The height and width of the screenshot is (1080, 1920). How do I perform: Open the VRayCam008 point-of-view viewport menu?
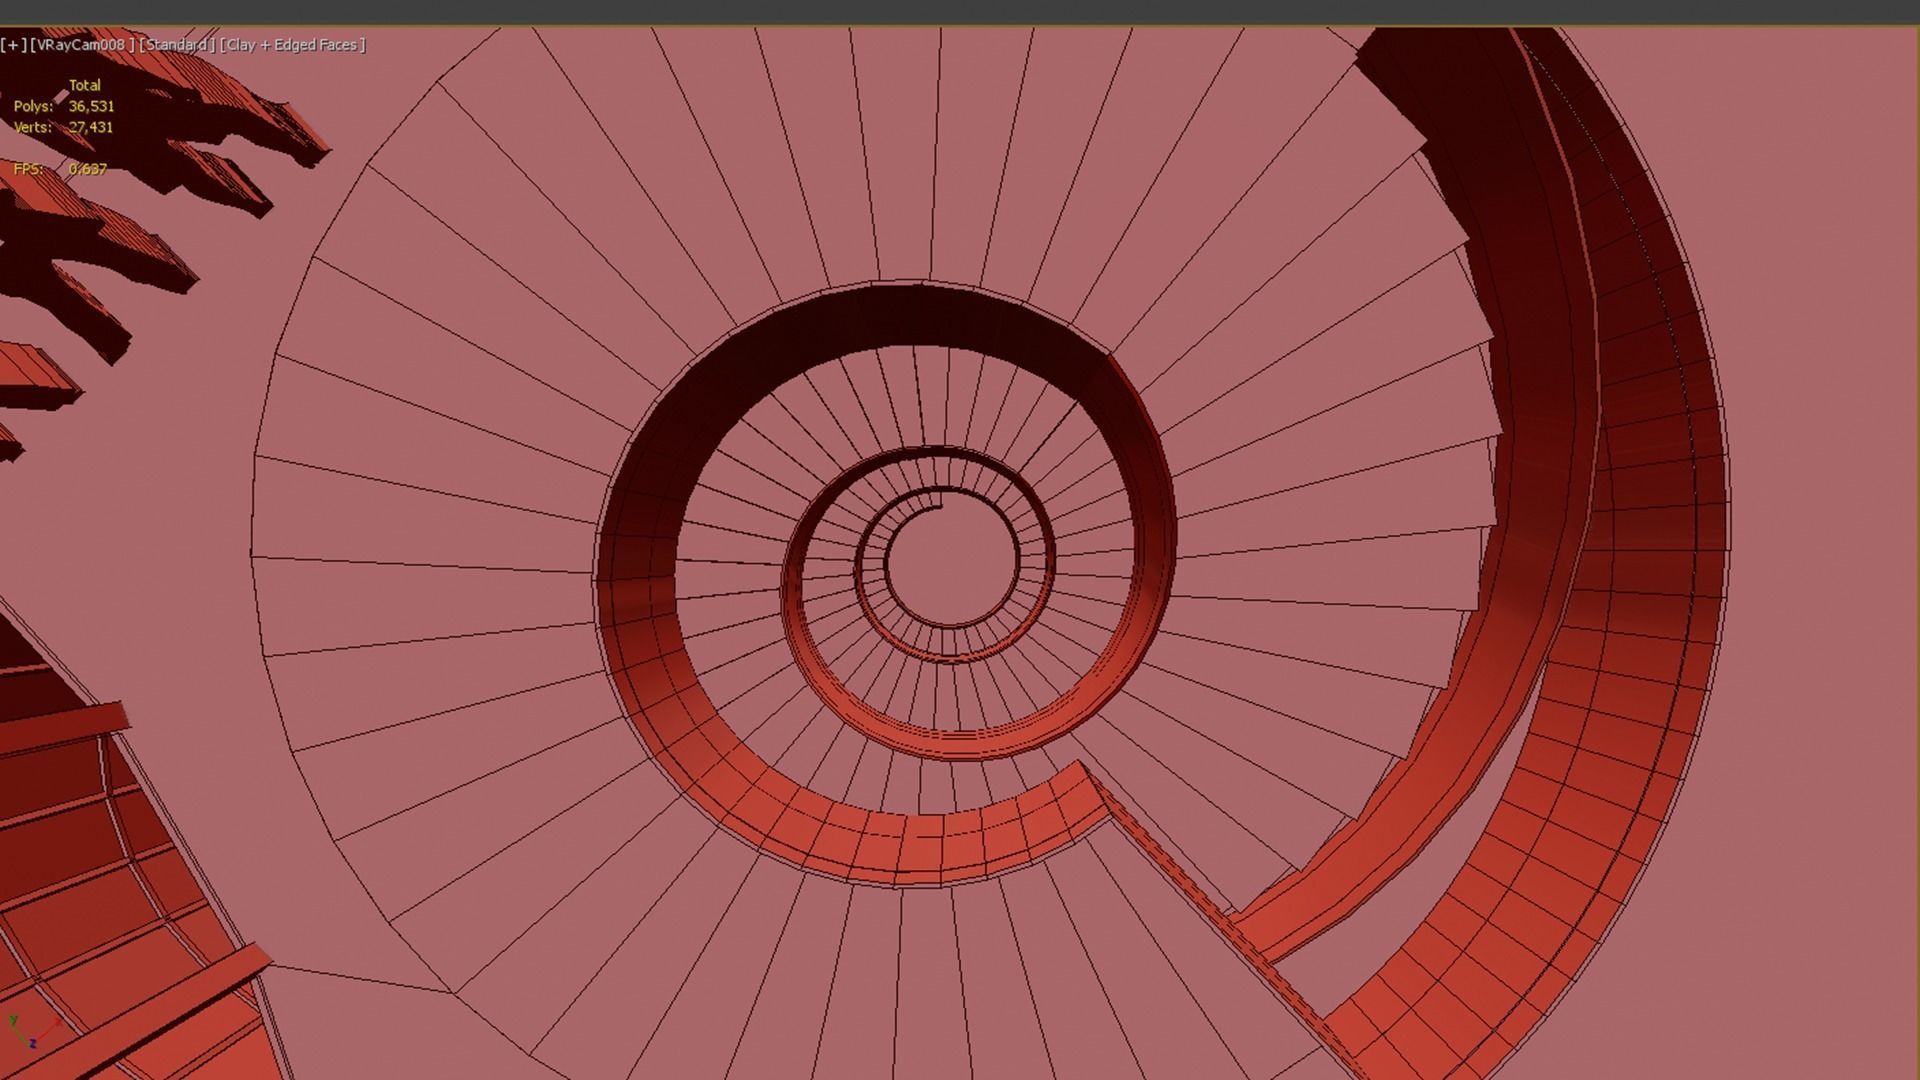(x=82, y=45)
